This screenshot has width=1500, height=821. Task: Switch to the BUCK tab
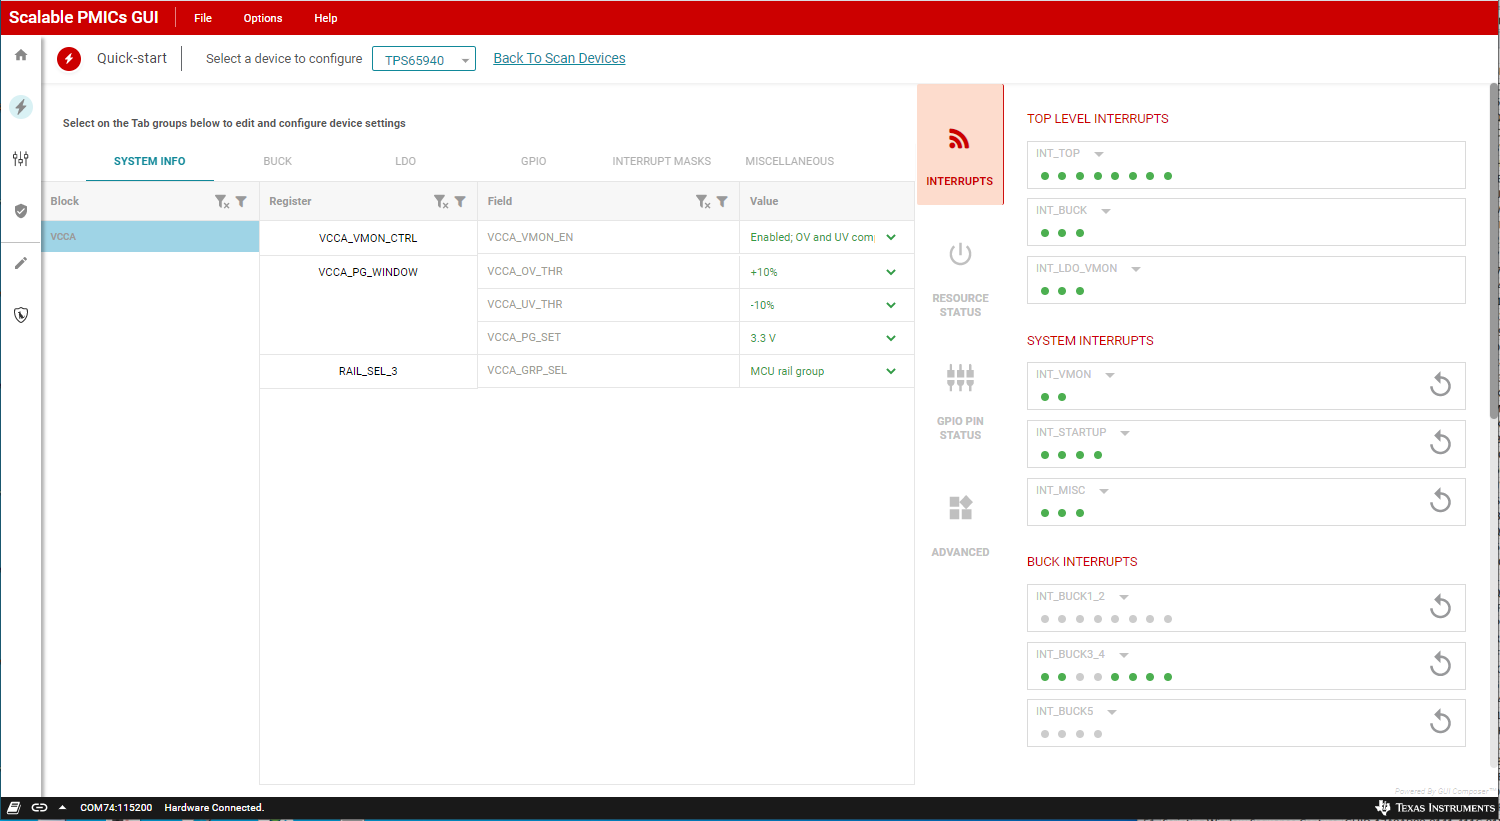point(277,161)
